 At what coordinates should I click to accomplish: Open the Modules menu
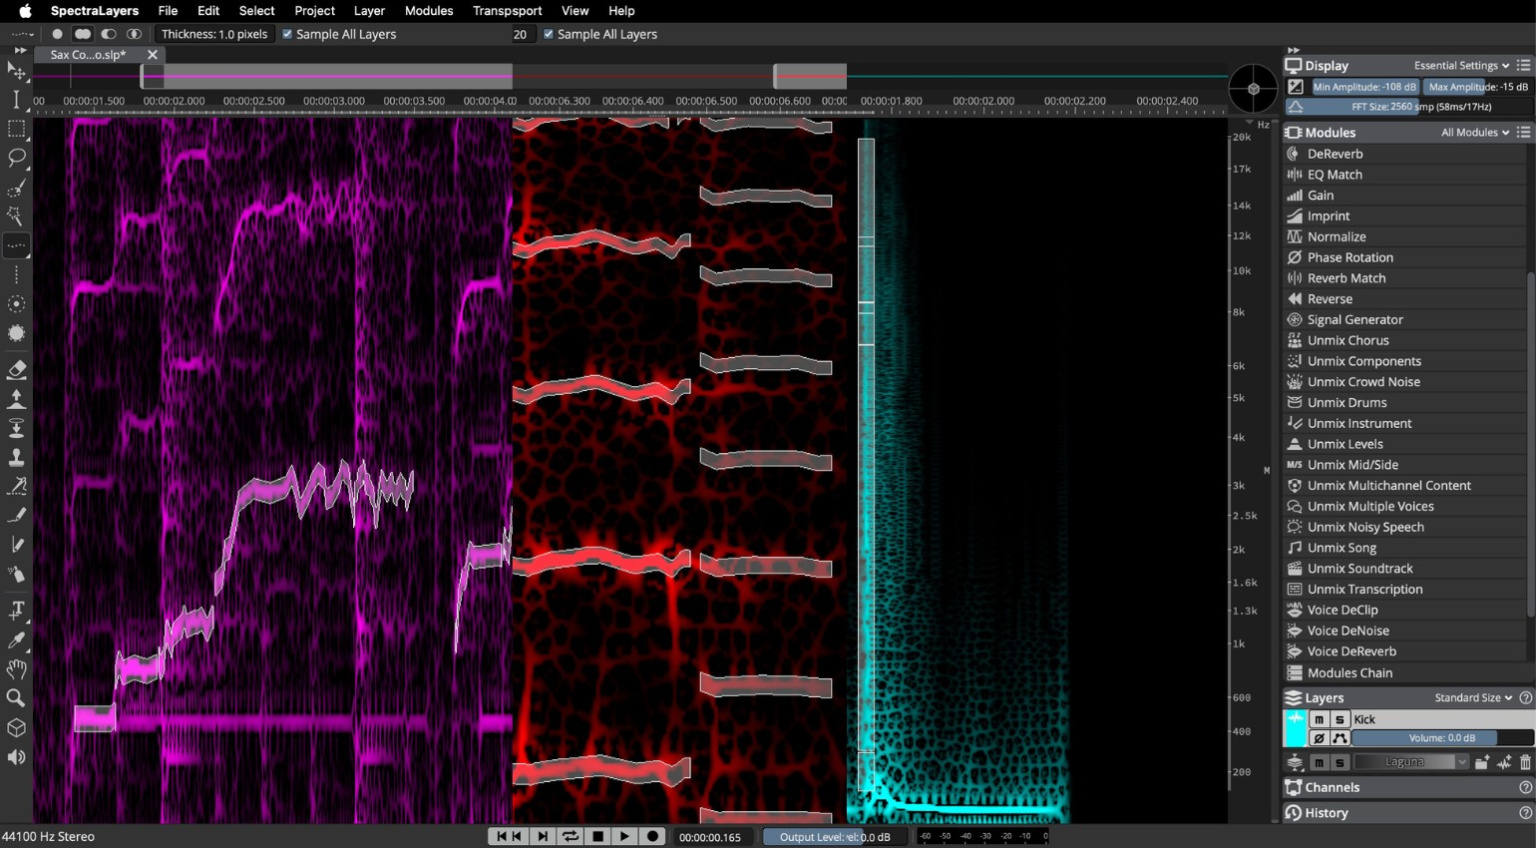coord(428,11)
